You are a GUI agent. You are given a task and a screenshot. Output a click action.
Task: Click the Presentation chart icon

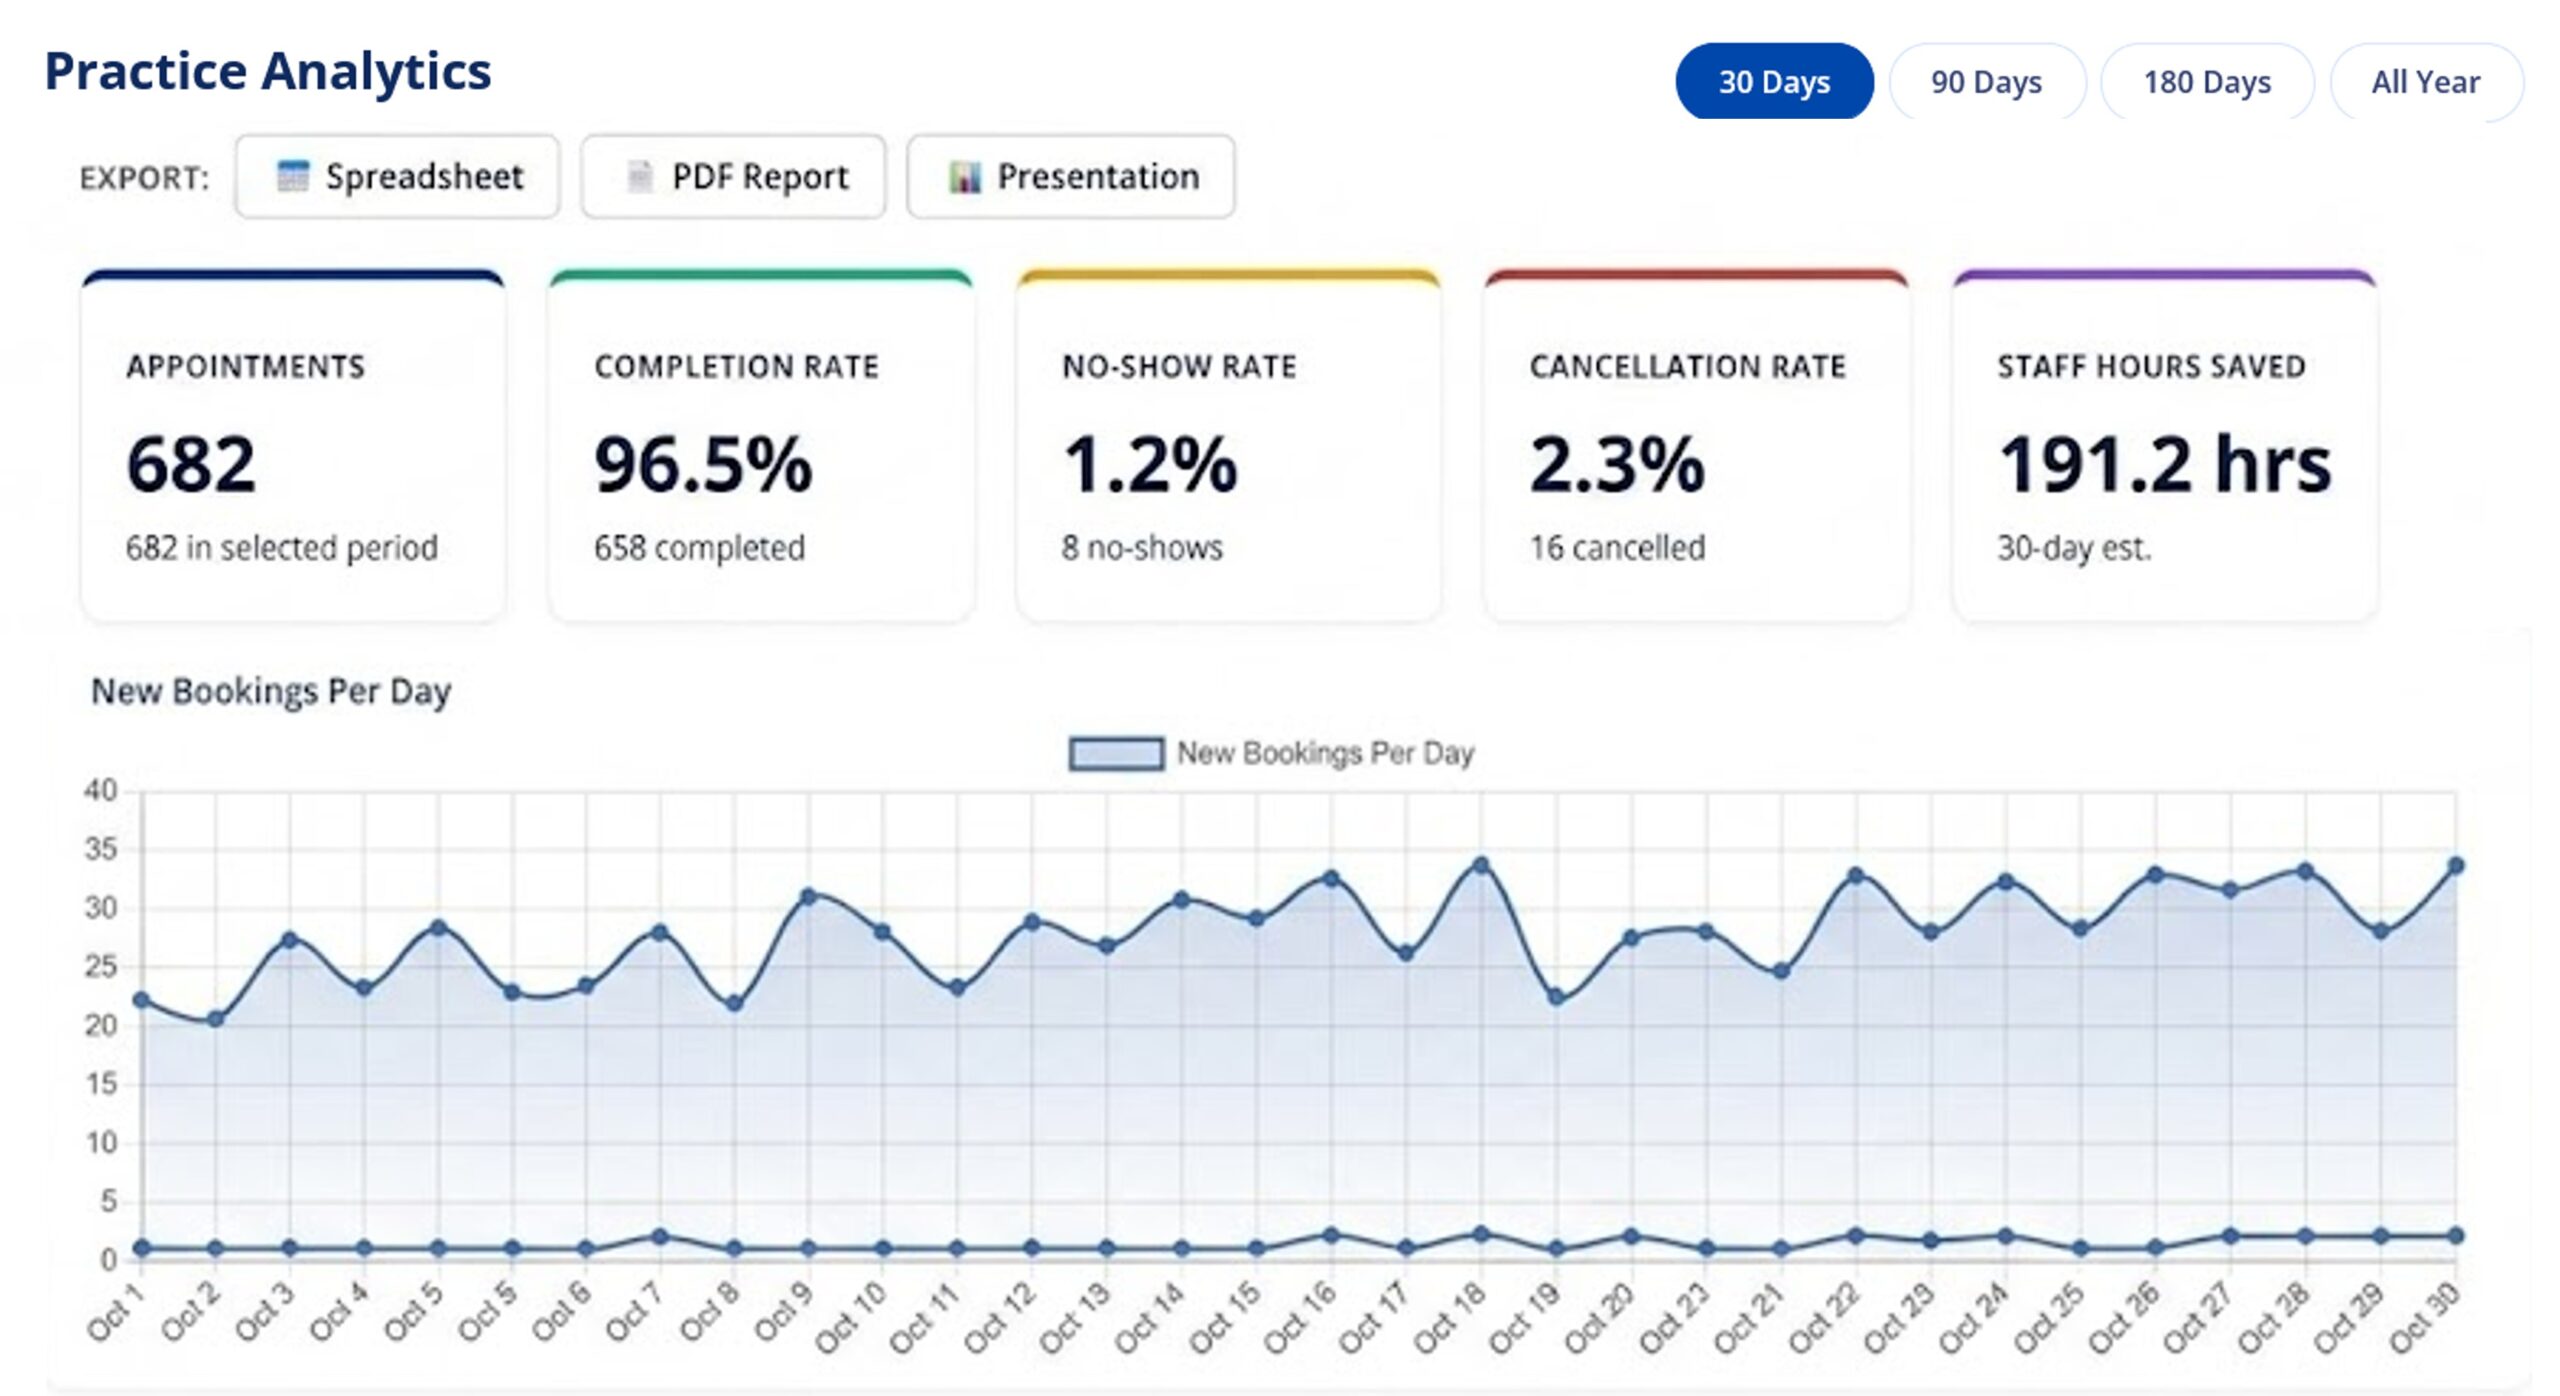tap(964, 177)
